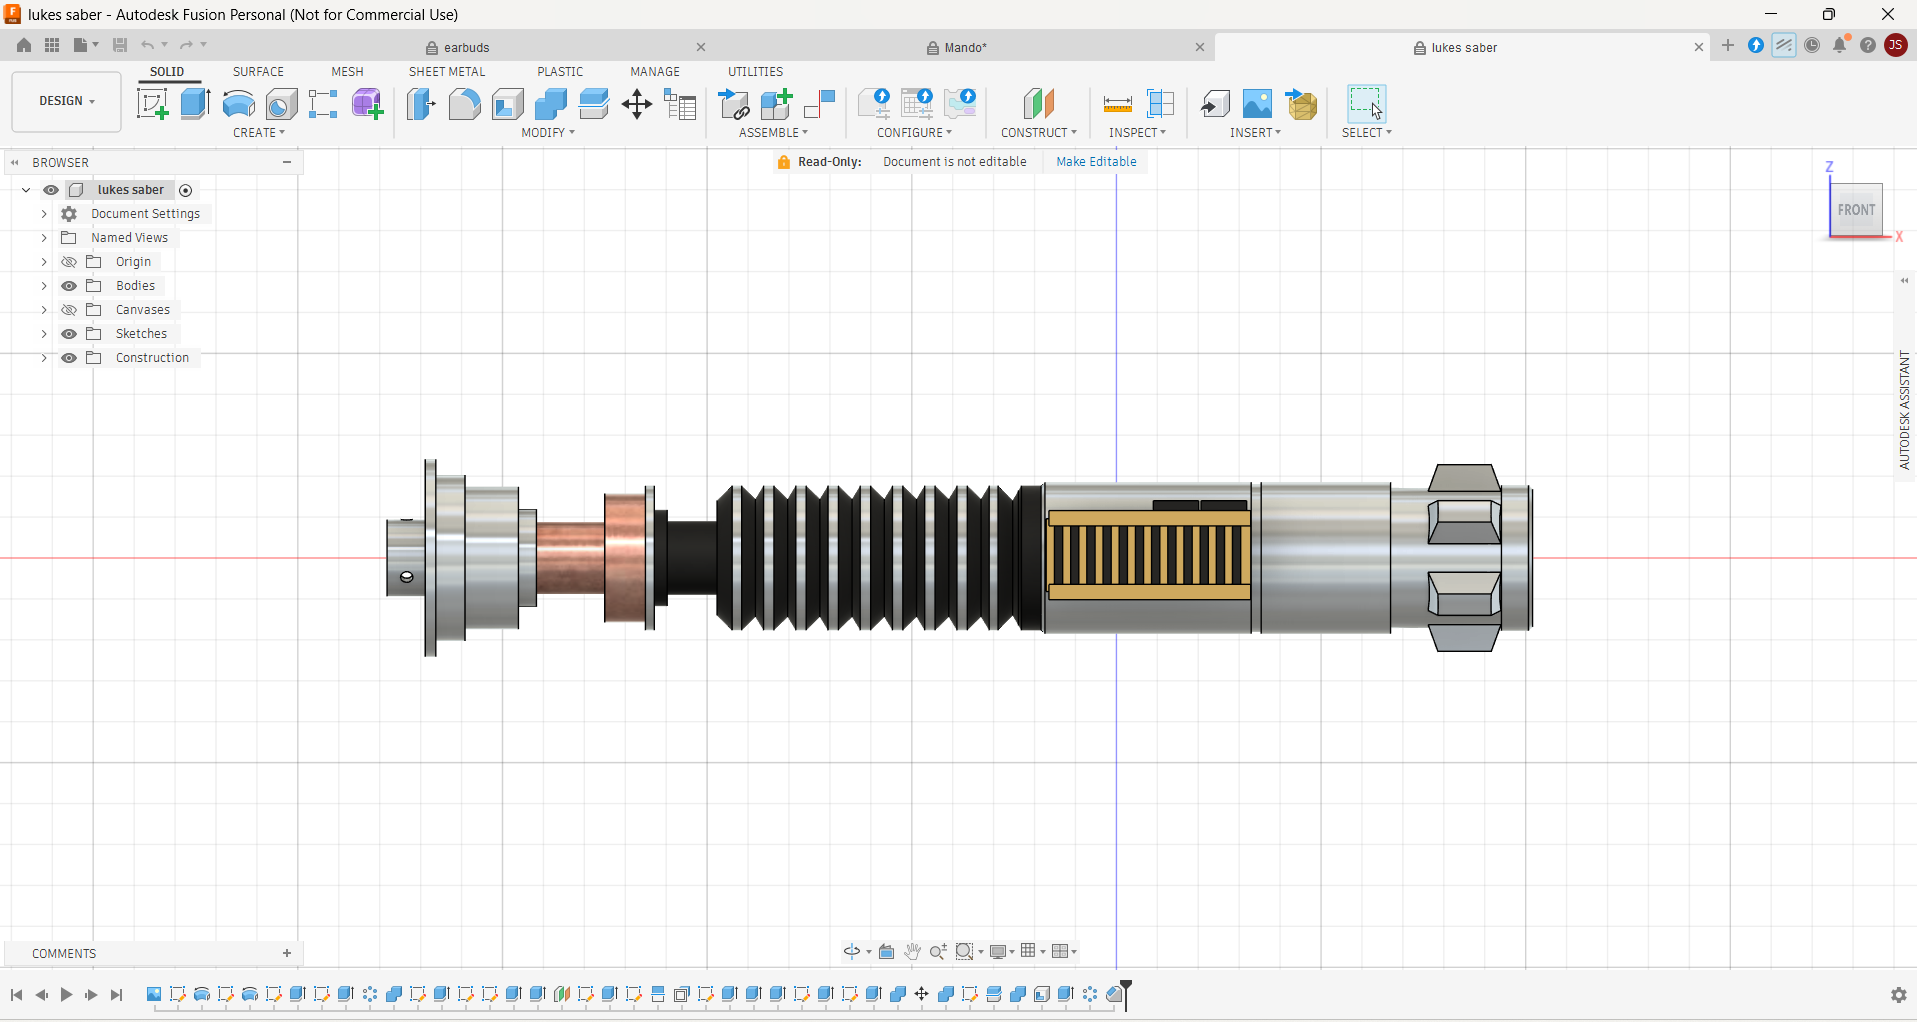Hide the Sketches folder

click(x=69, y=334)
